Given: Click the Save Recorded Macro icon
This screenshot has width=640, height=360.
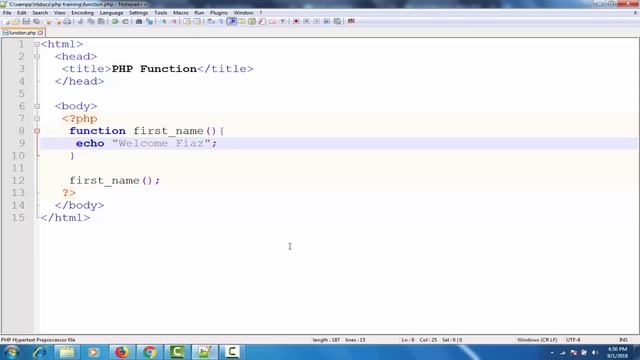Looking at the screenshot, I should pos(337,21).
